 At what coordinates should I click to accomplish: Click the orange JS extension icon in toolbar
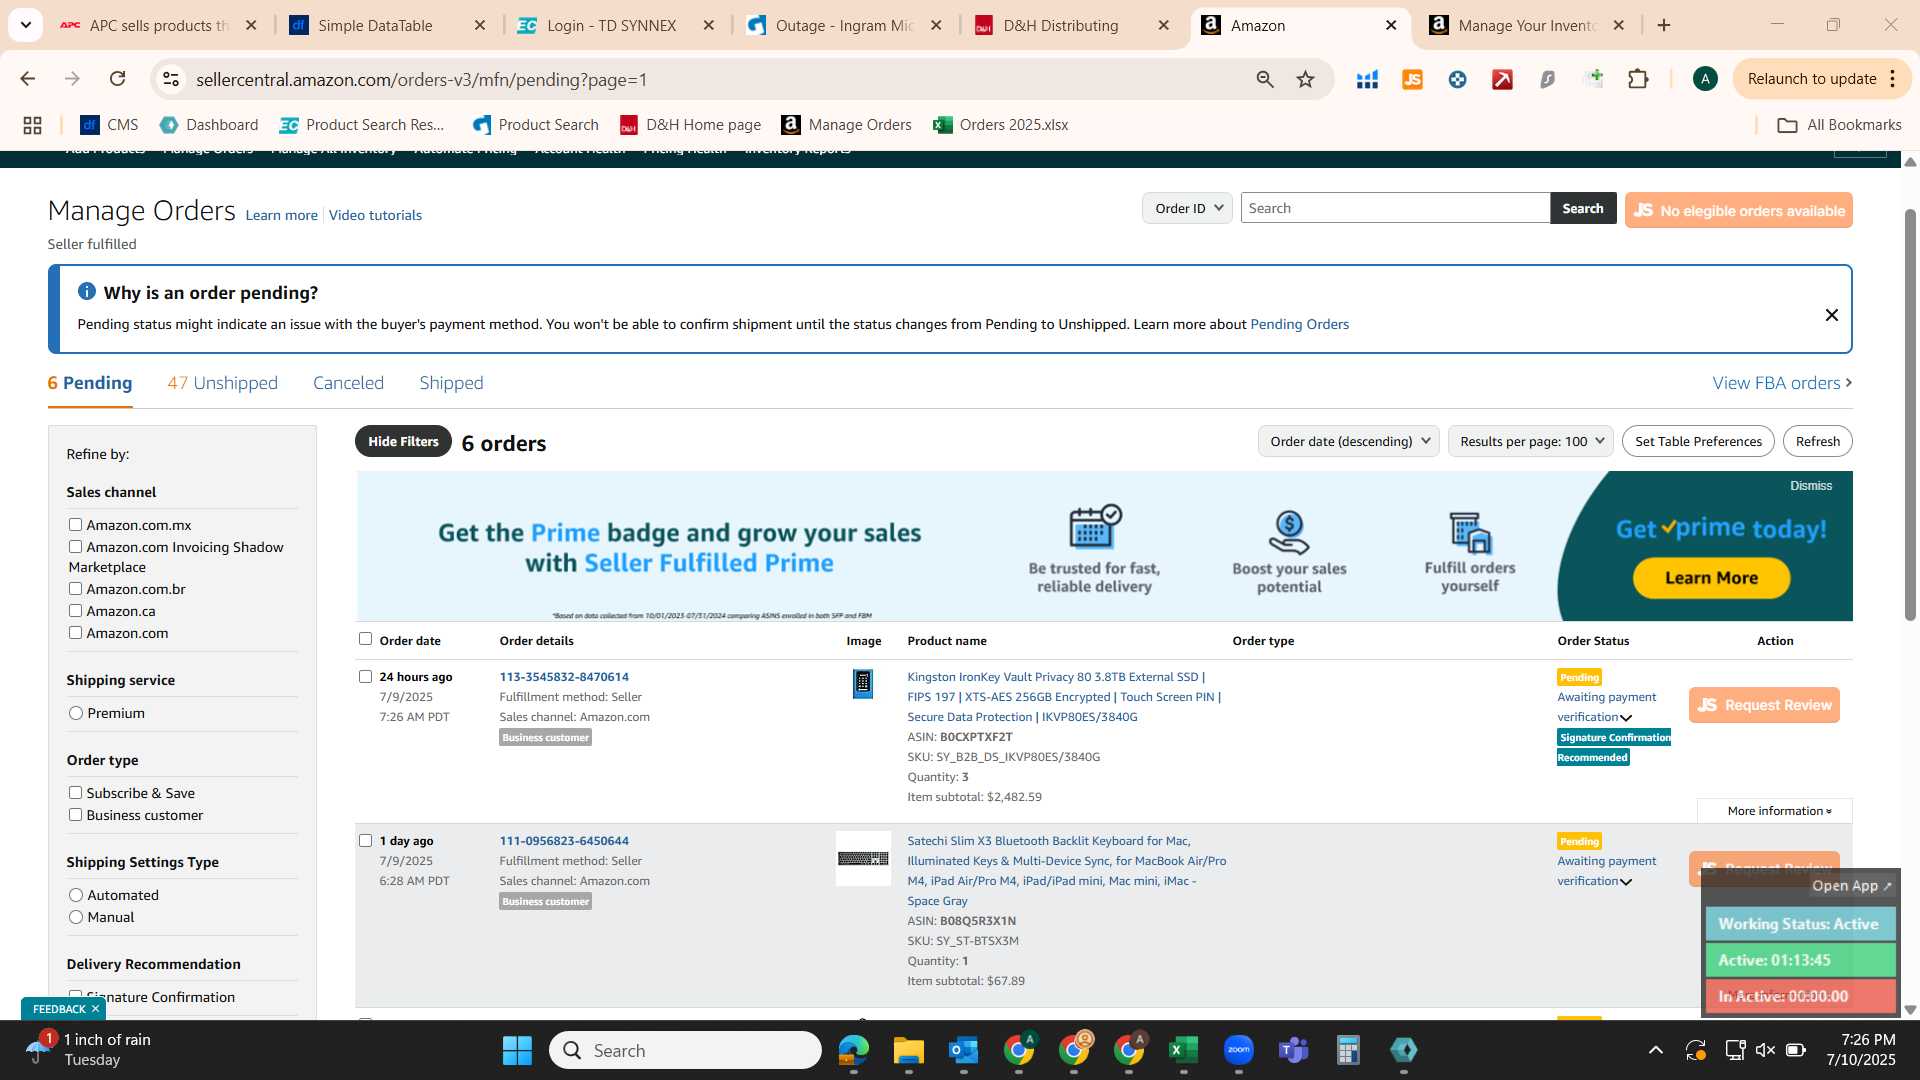coord(1412,79)
